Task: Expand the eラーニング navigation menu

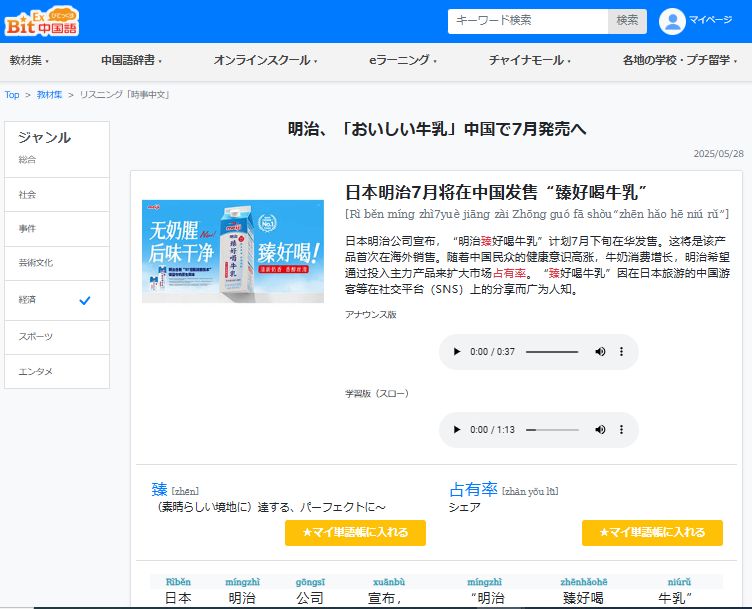Action: click(x=402, y=60)
